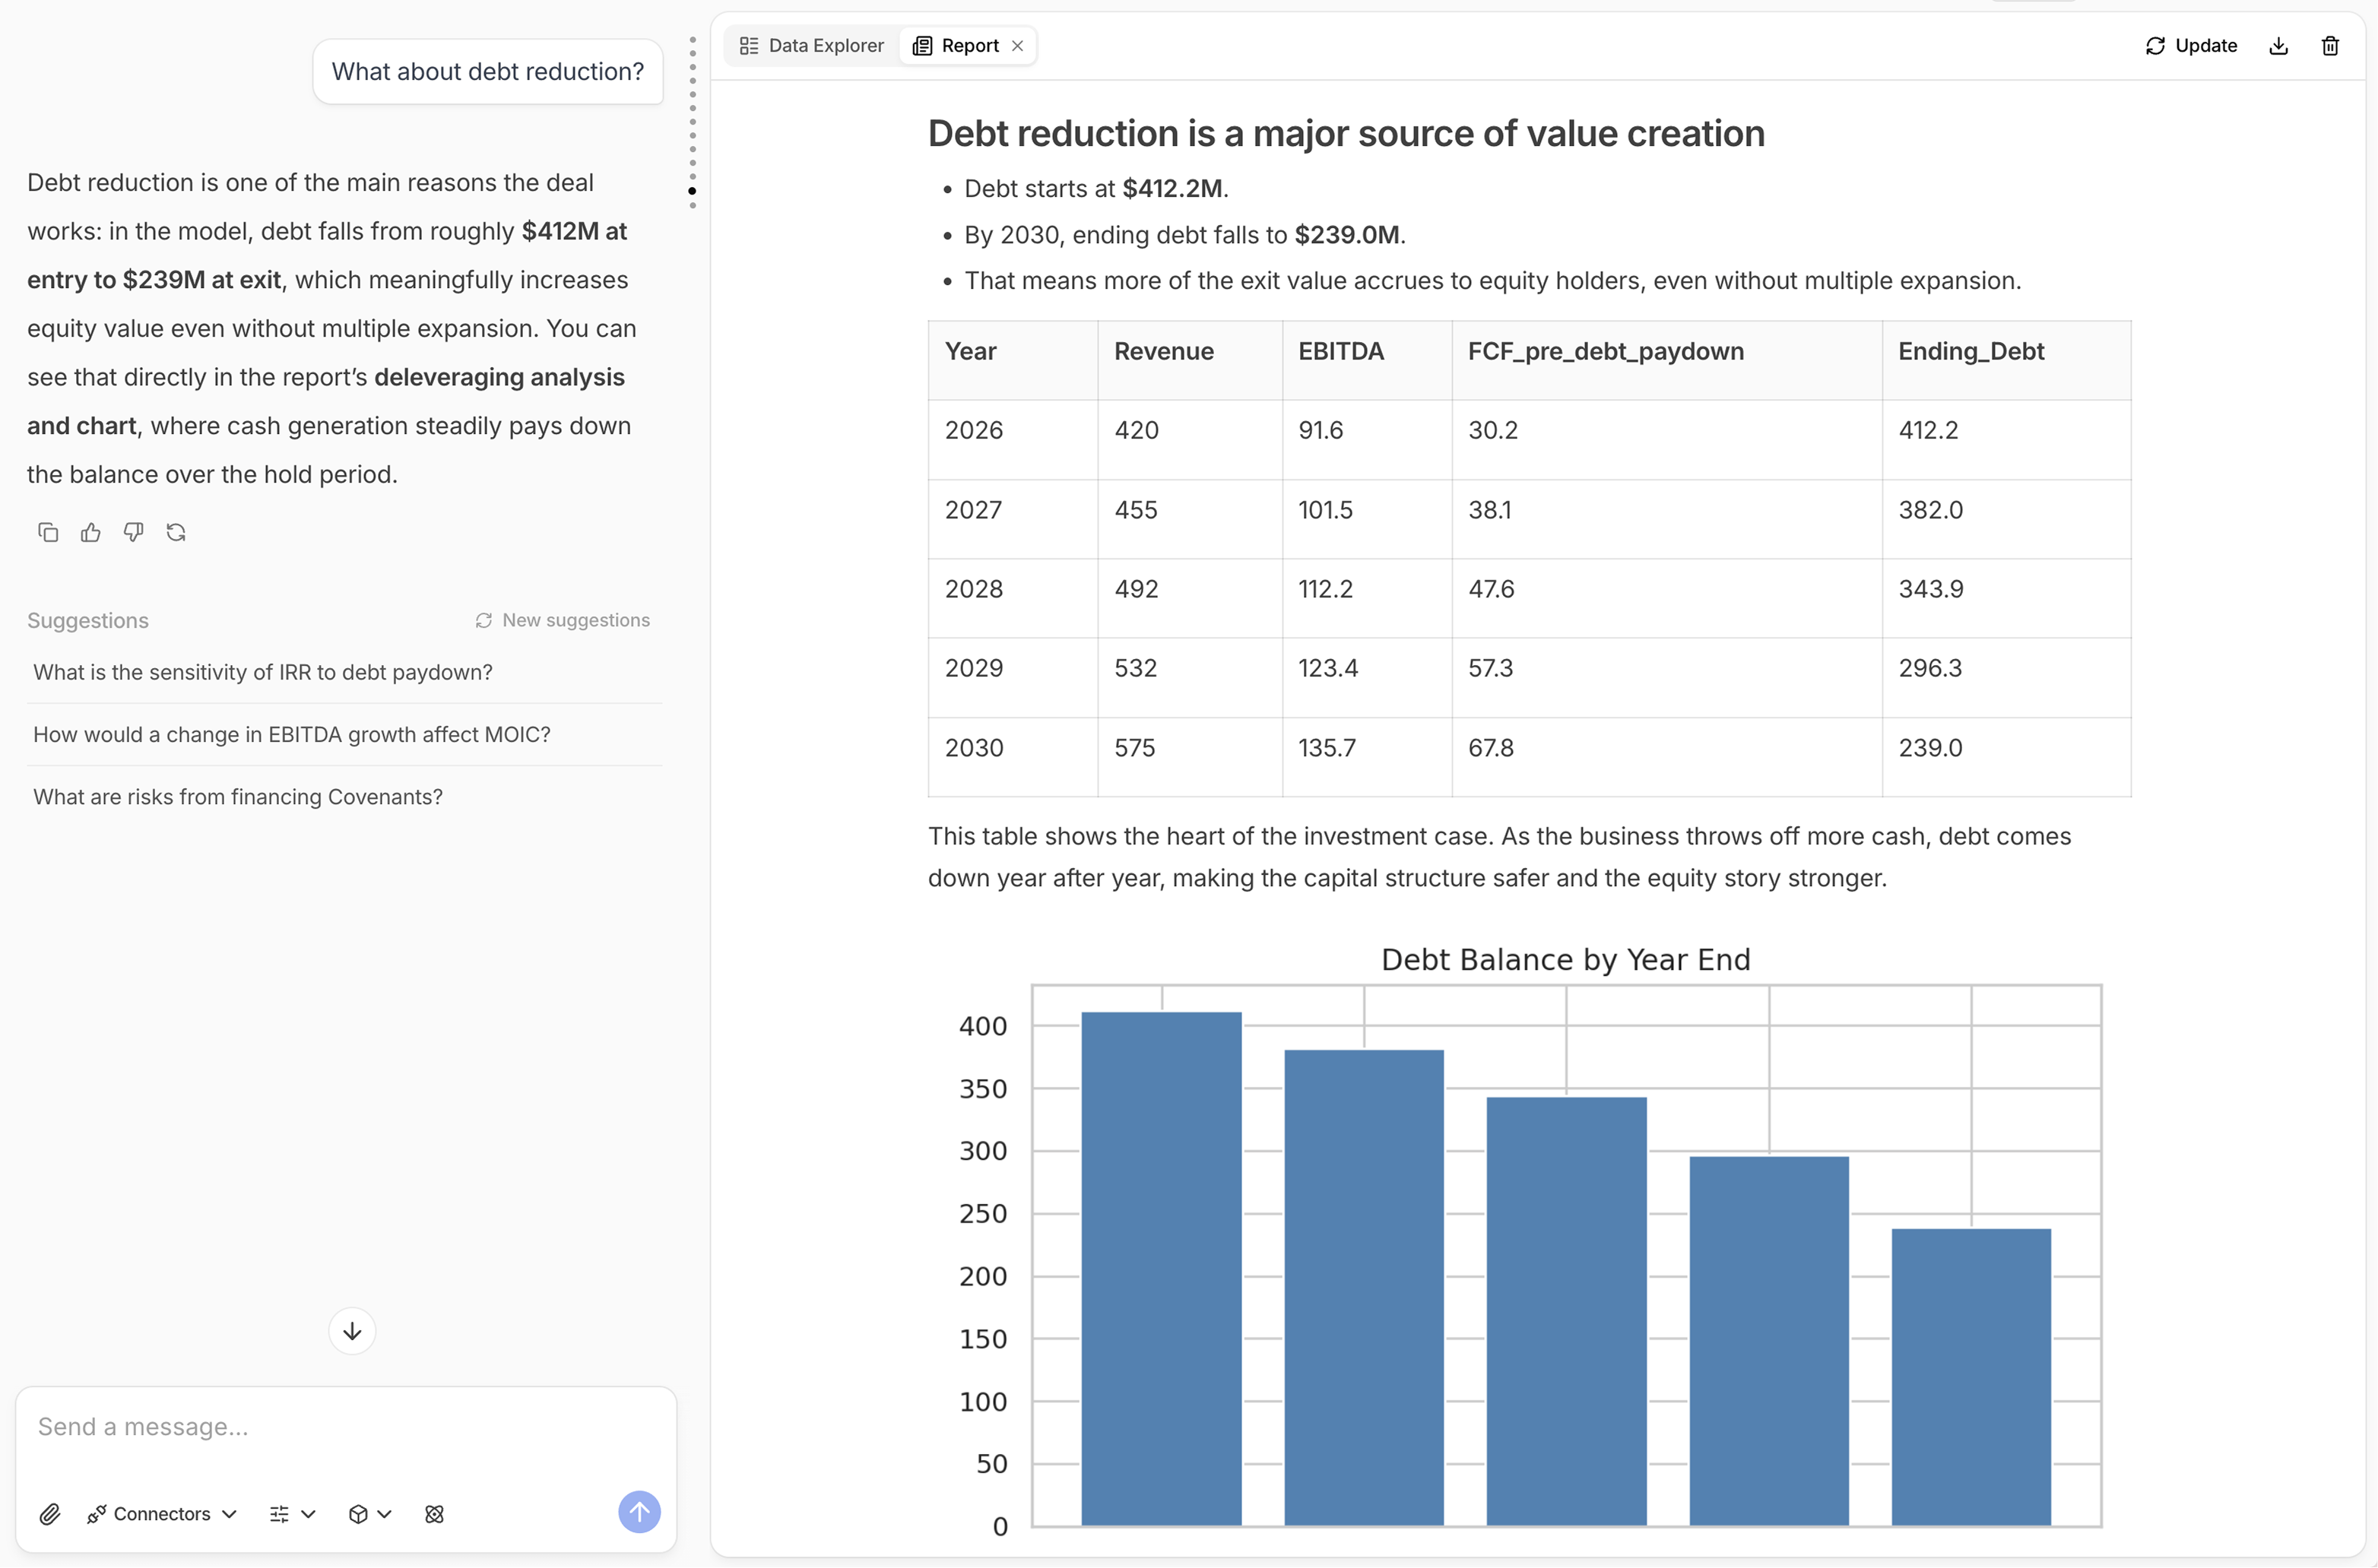Select suggestion about IRR sensitivity to debt paydown
2378x1568 pixels.
click(263, 672)
